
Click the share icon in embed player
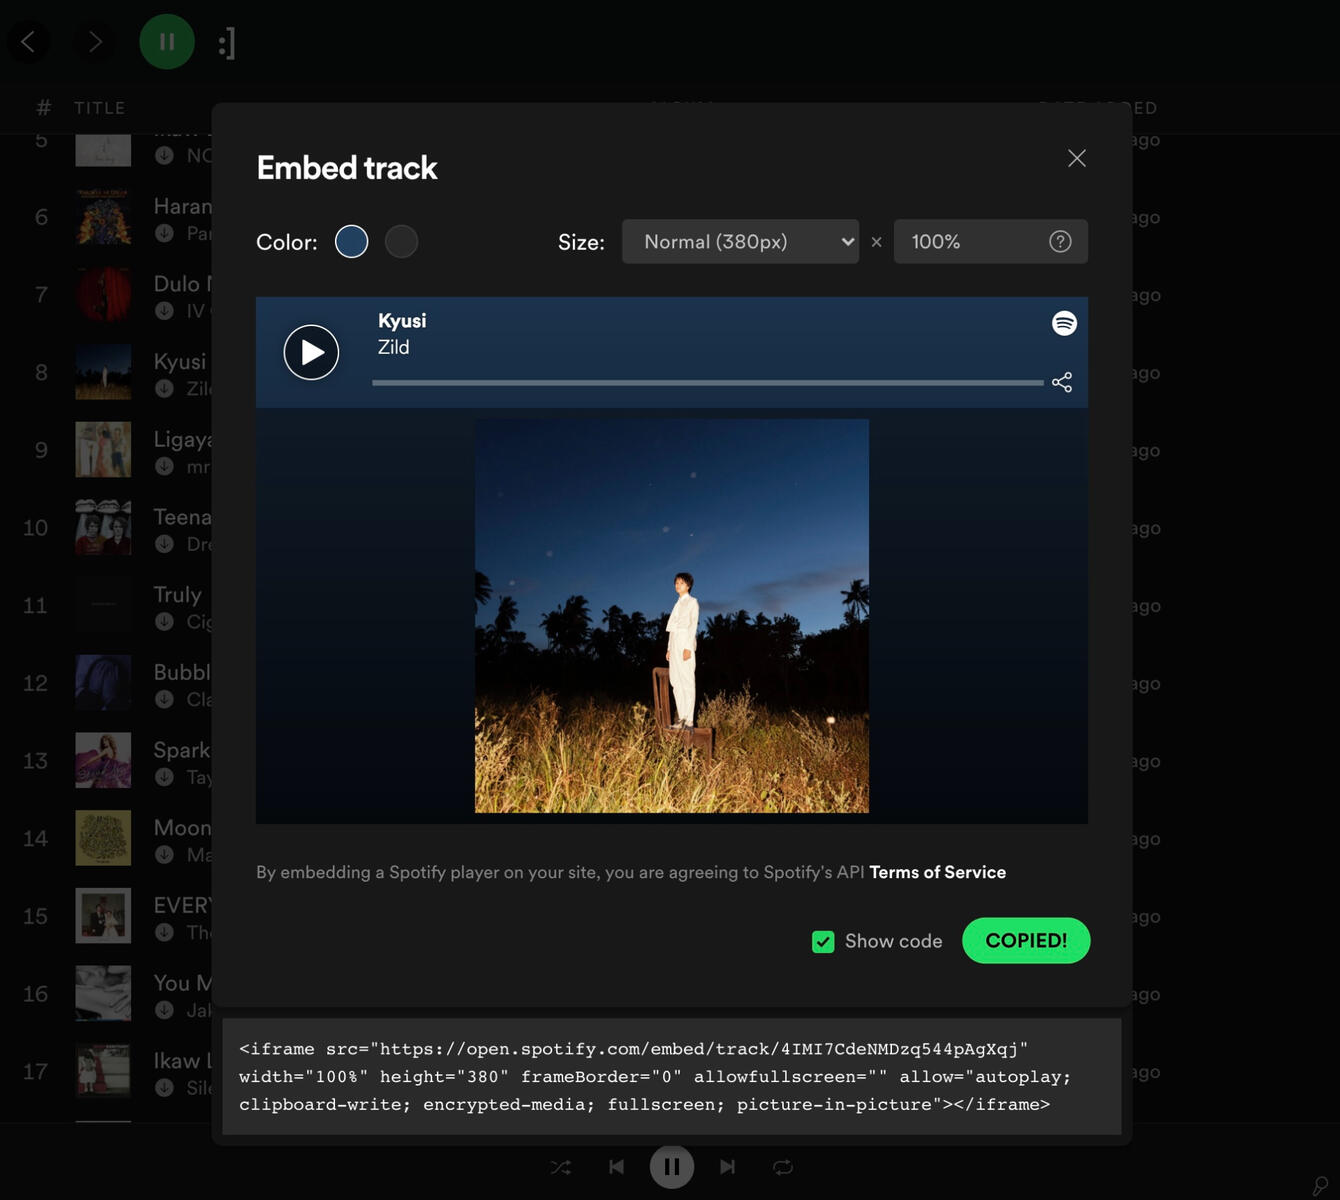[x=1062, y=383]
